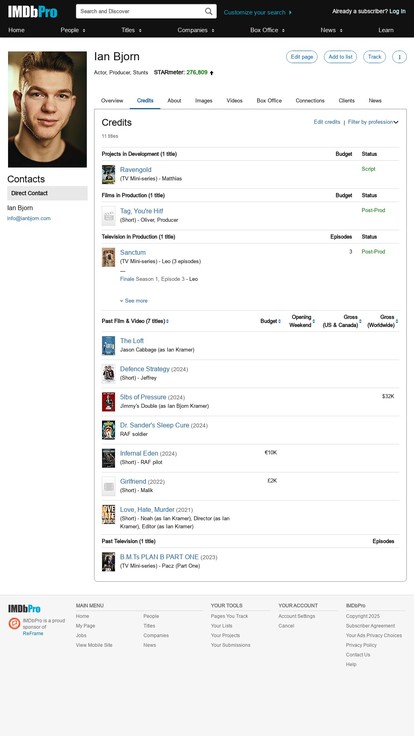Click the Add to list button

point(340,57)
